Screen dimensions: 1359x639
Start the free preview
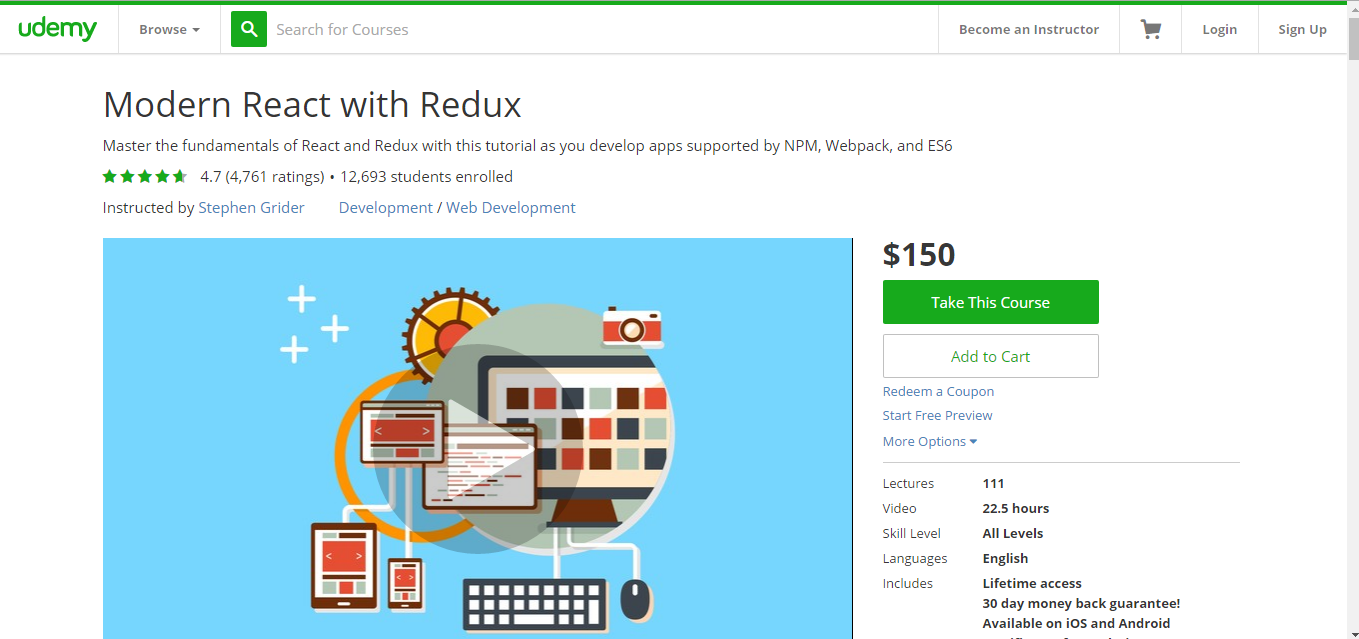[x=937, y=415]
